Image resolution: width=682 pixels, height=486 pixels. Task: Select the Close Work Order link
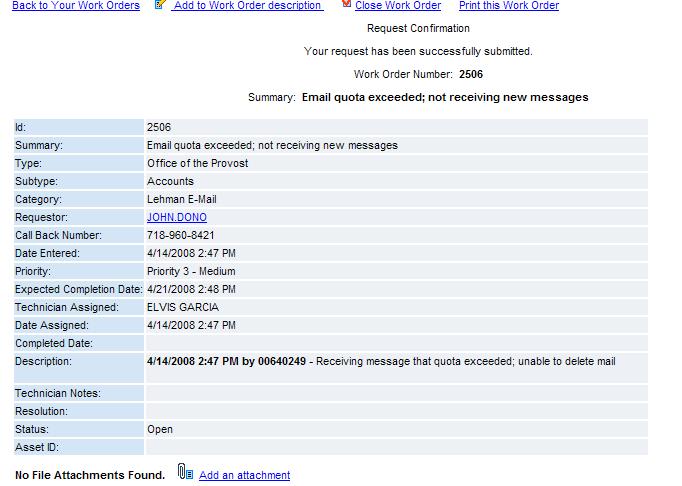(x=397, y=6)
